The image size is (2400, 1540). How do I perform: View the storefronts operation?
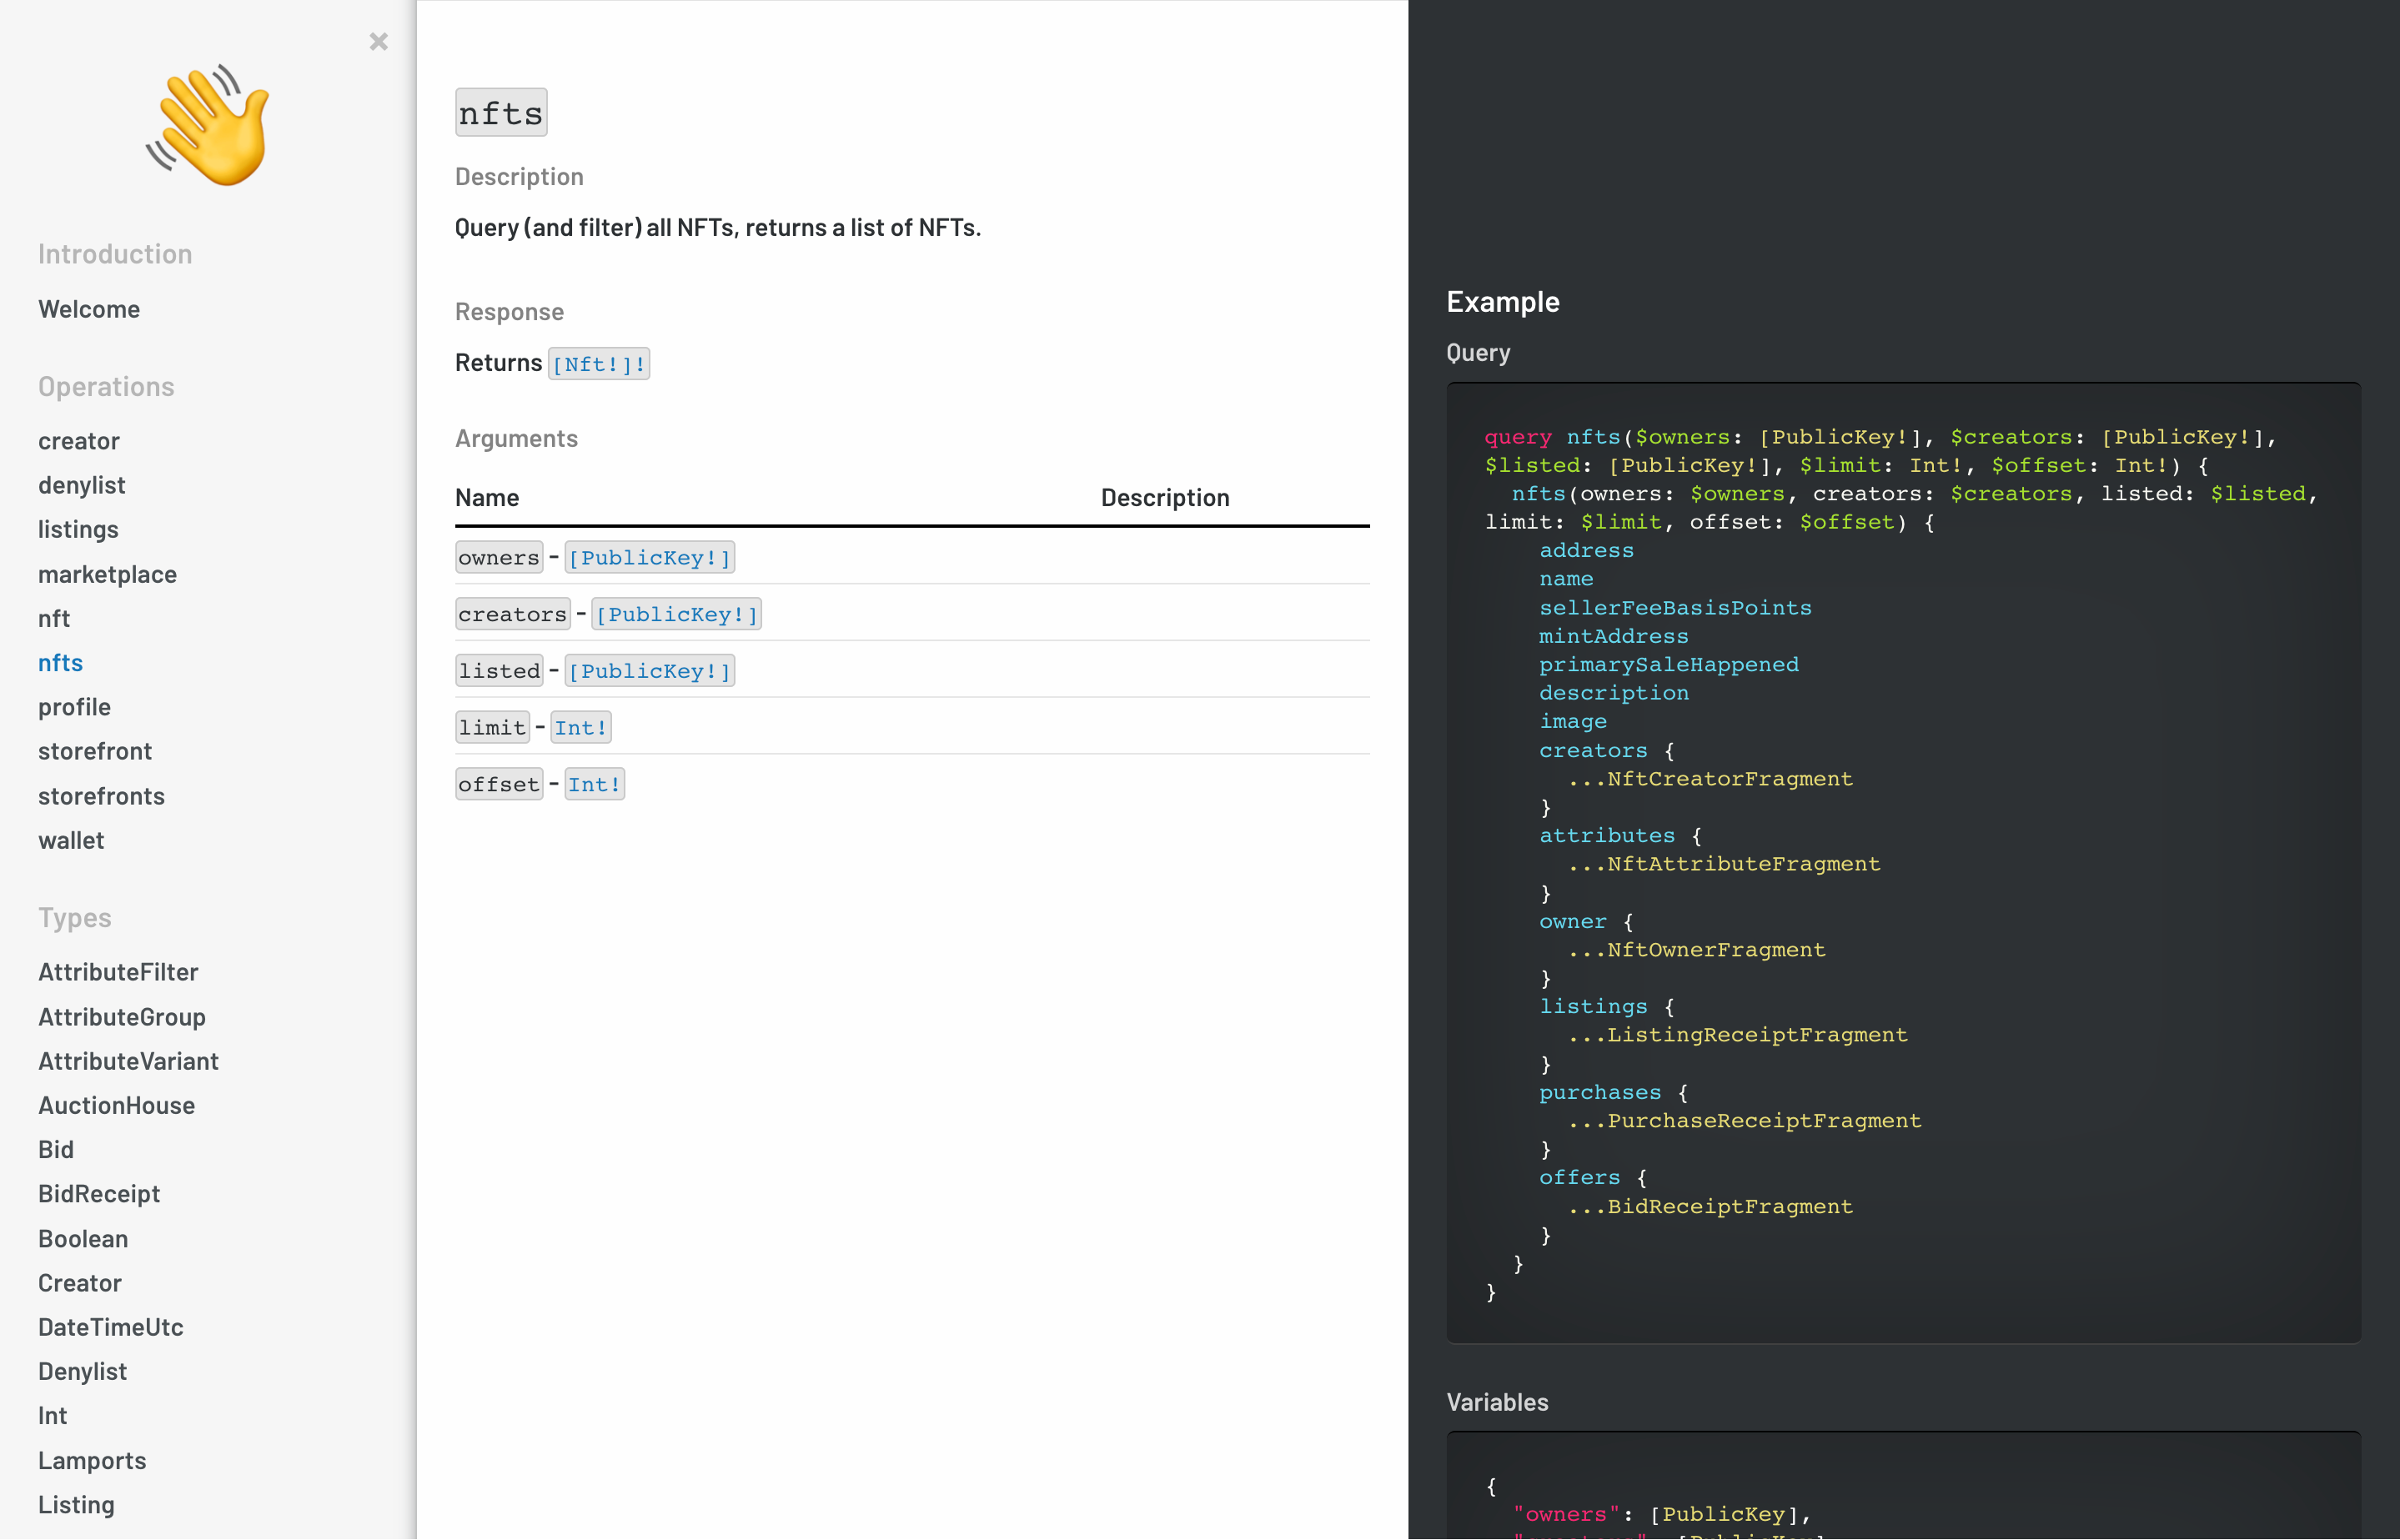[101, 796]
